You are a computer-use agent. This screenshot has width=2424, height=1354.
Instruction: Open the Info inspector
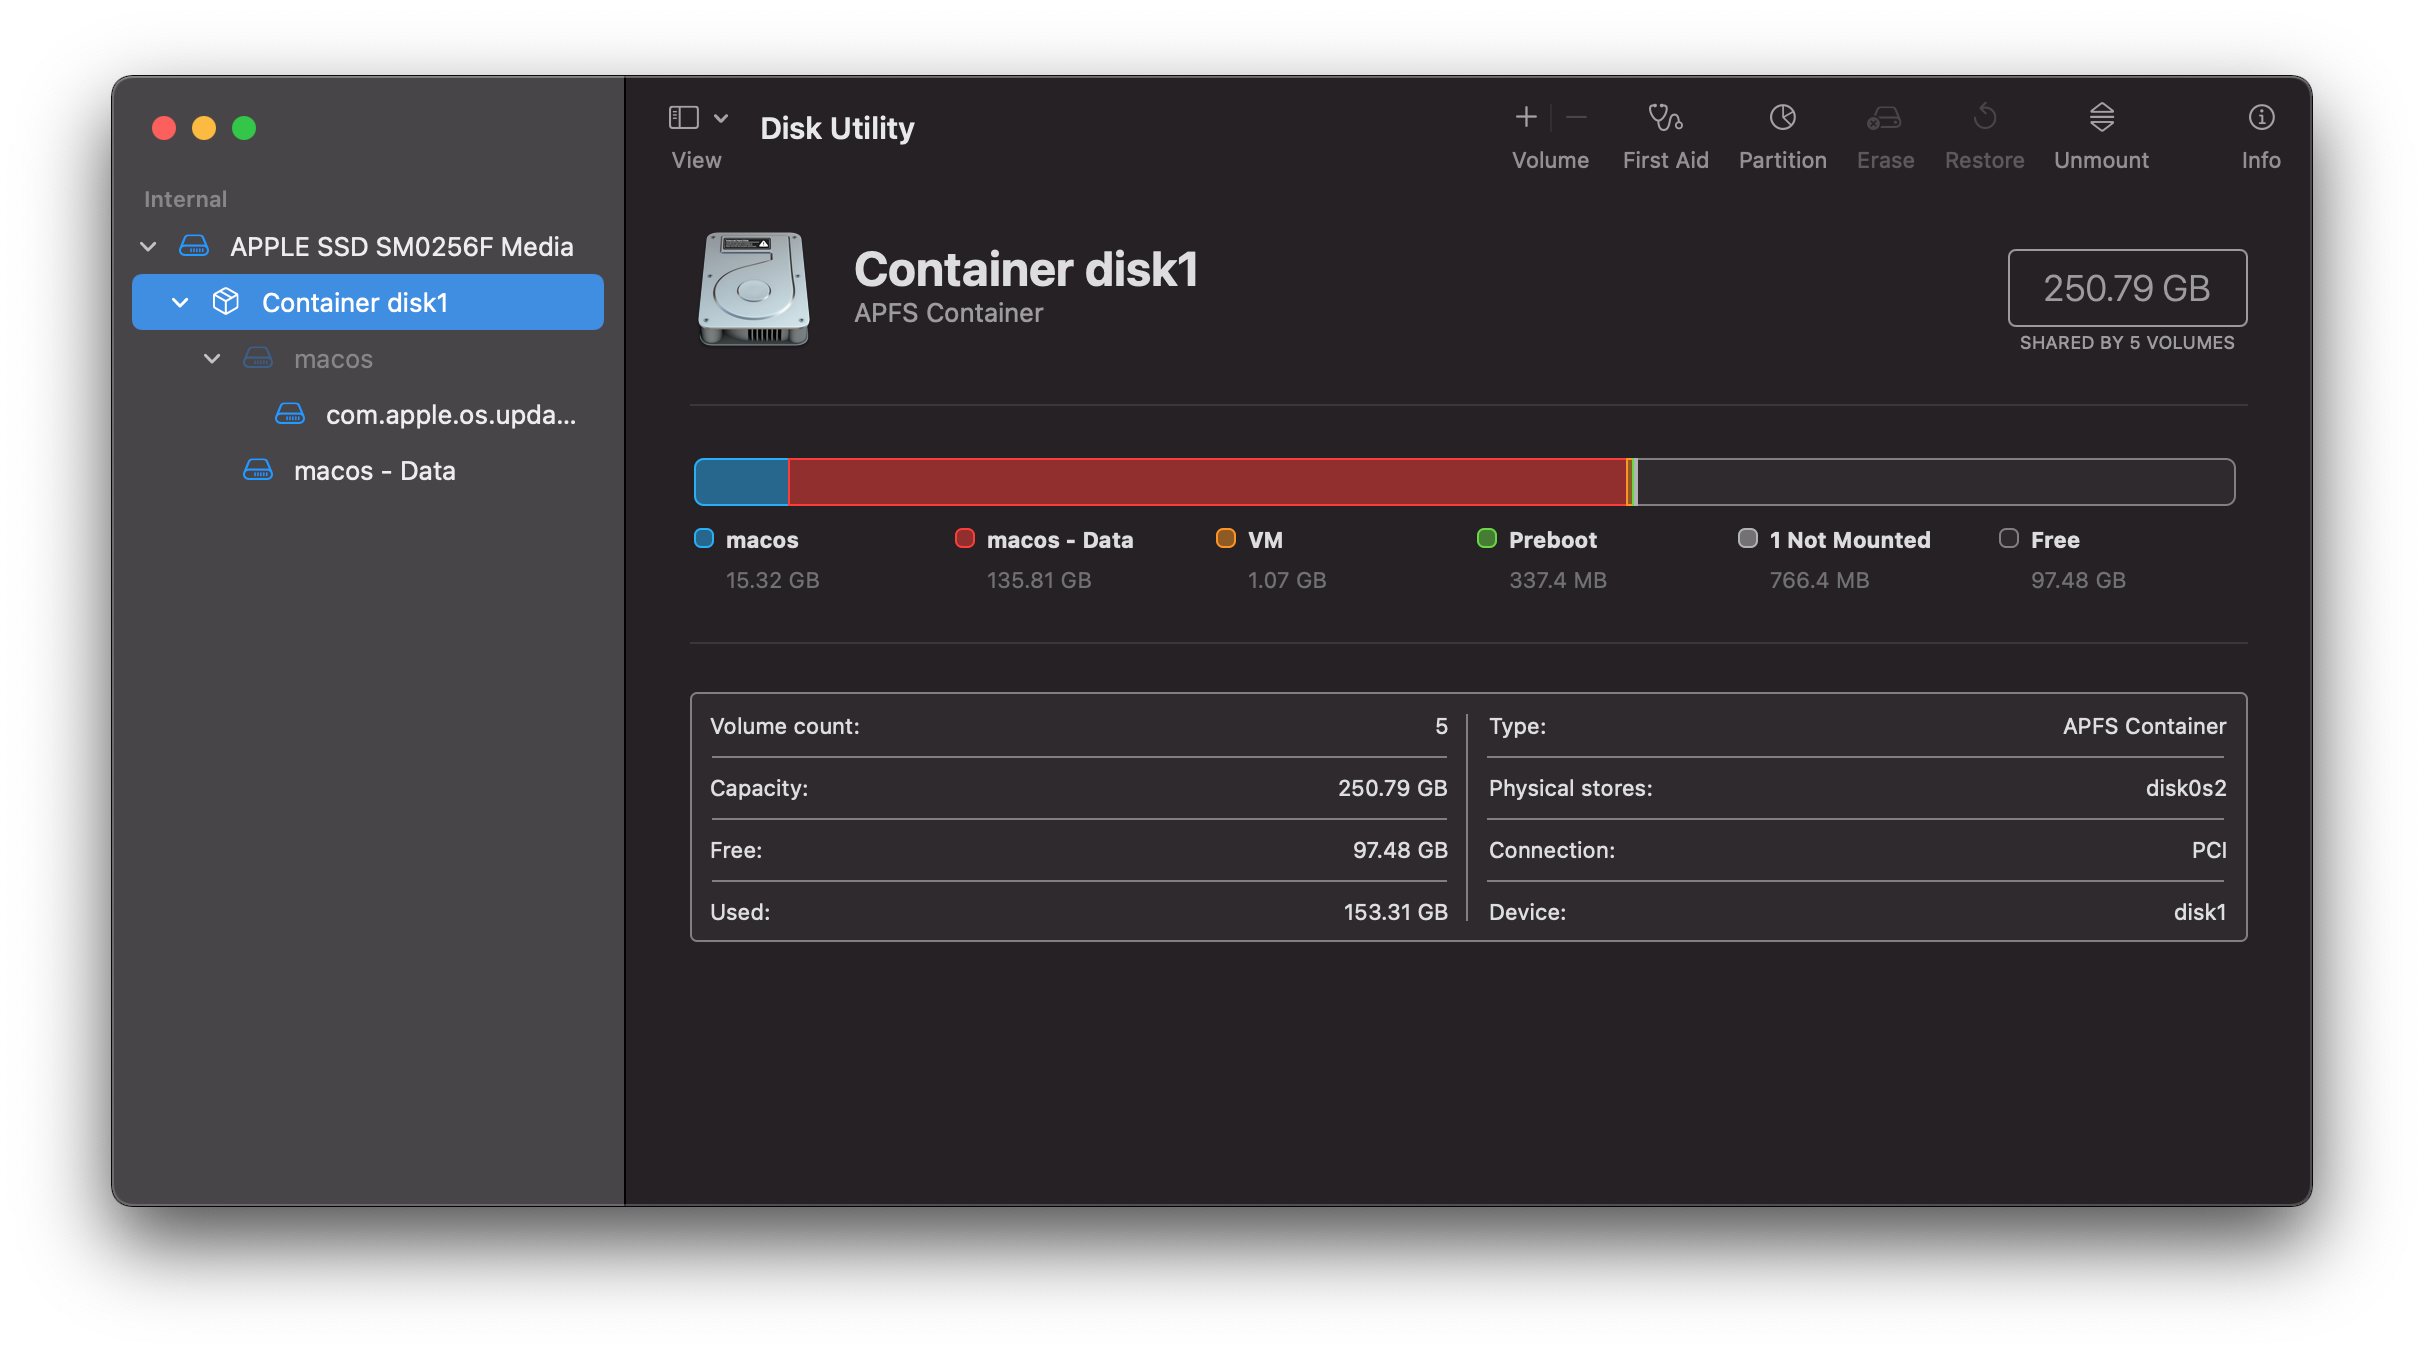click(2261, 118)
